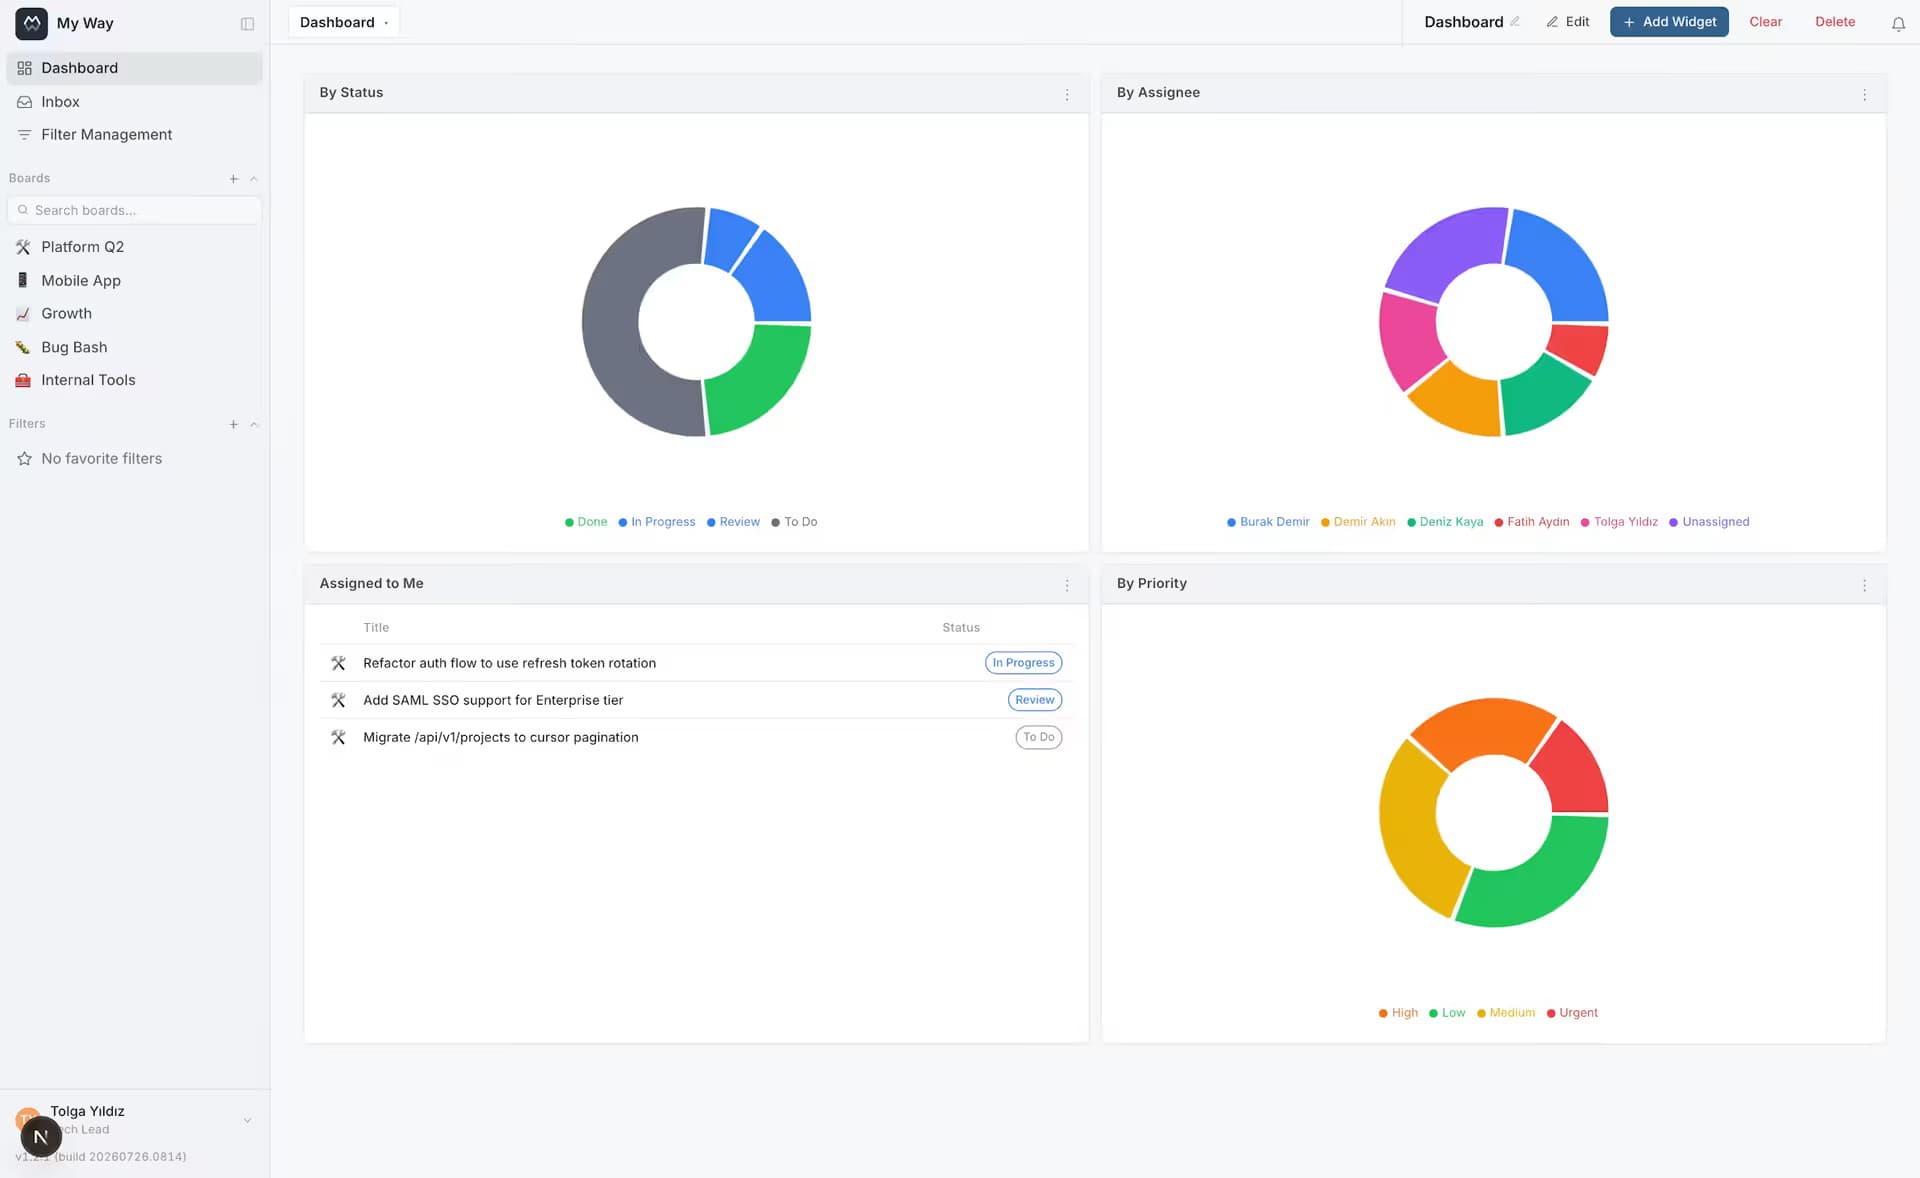
Task: Toggle the High priority legend item
Action: tap(1398, 1013)
